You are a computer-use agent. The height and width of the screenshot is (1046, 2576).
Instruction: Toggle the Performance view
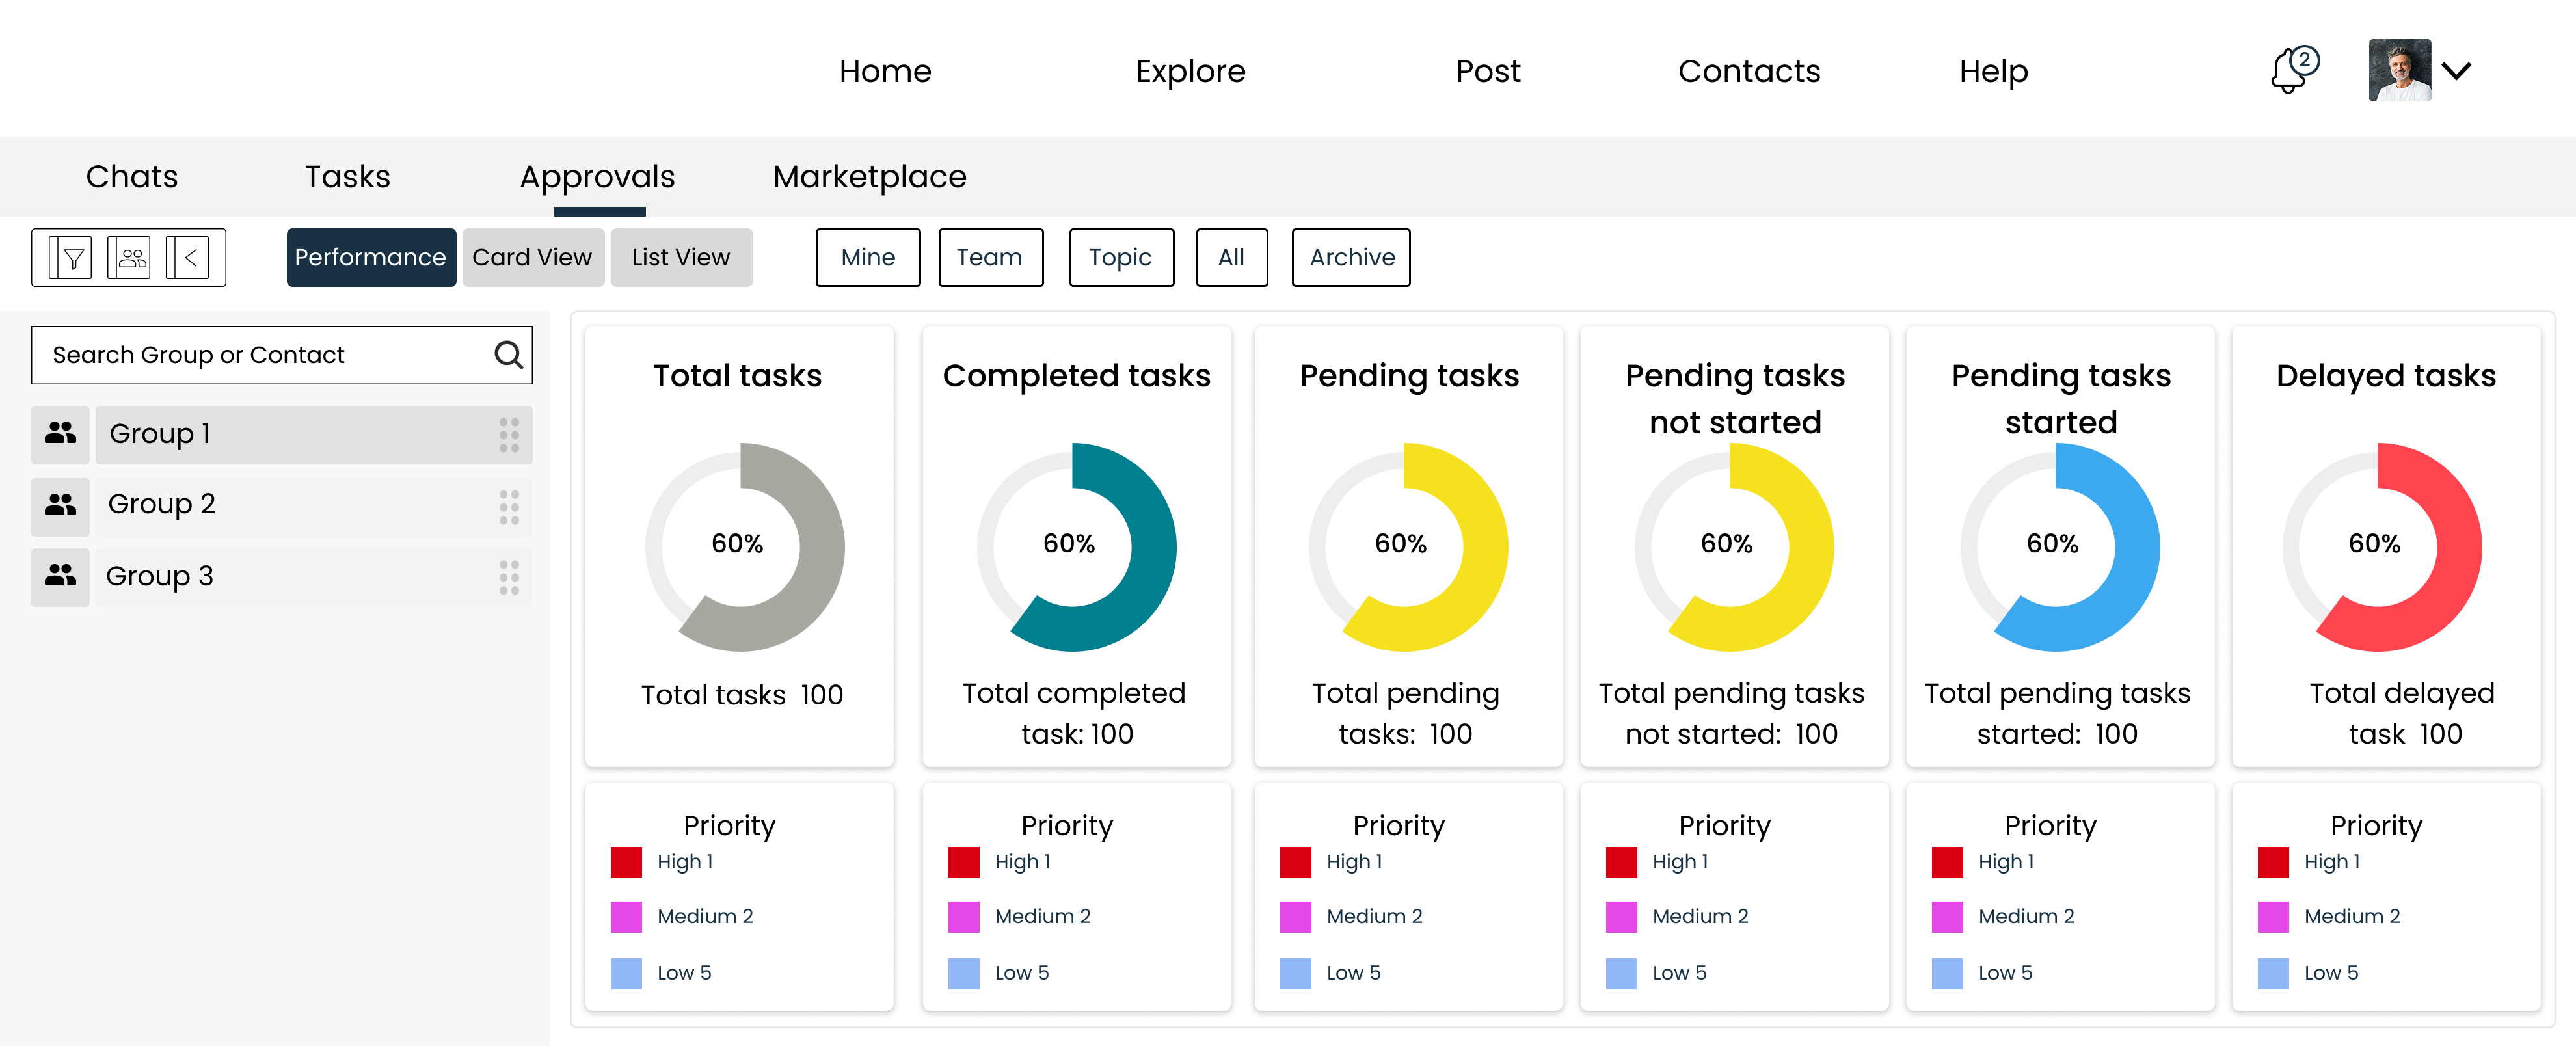coord(371,257)
